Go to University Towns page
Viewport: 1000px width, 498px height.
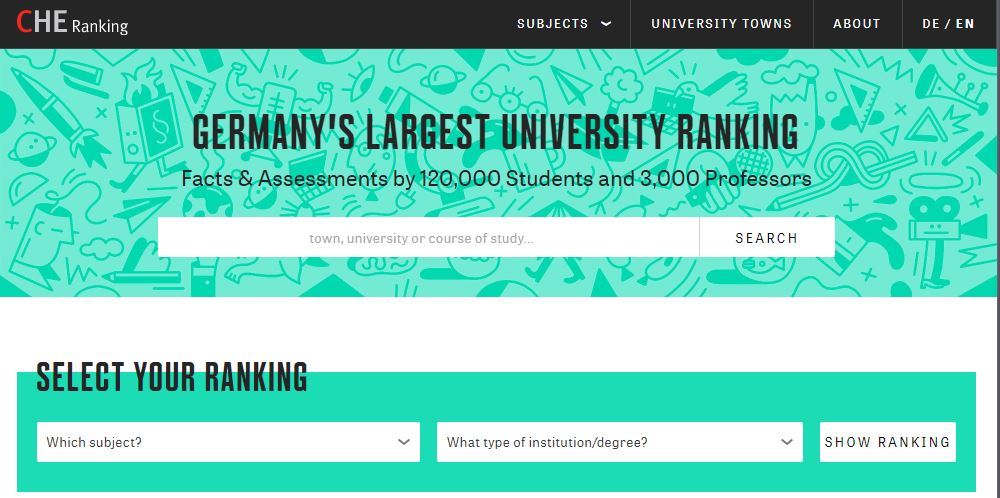click(x=721, y=24)
